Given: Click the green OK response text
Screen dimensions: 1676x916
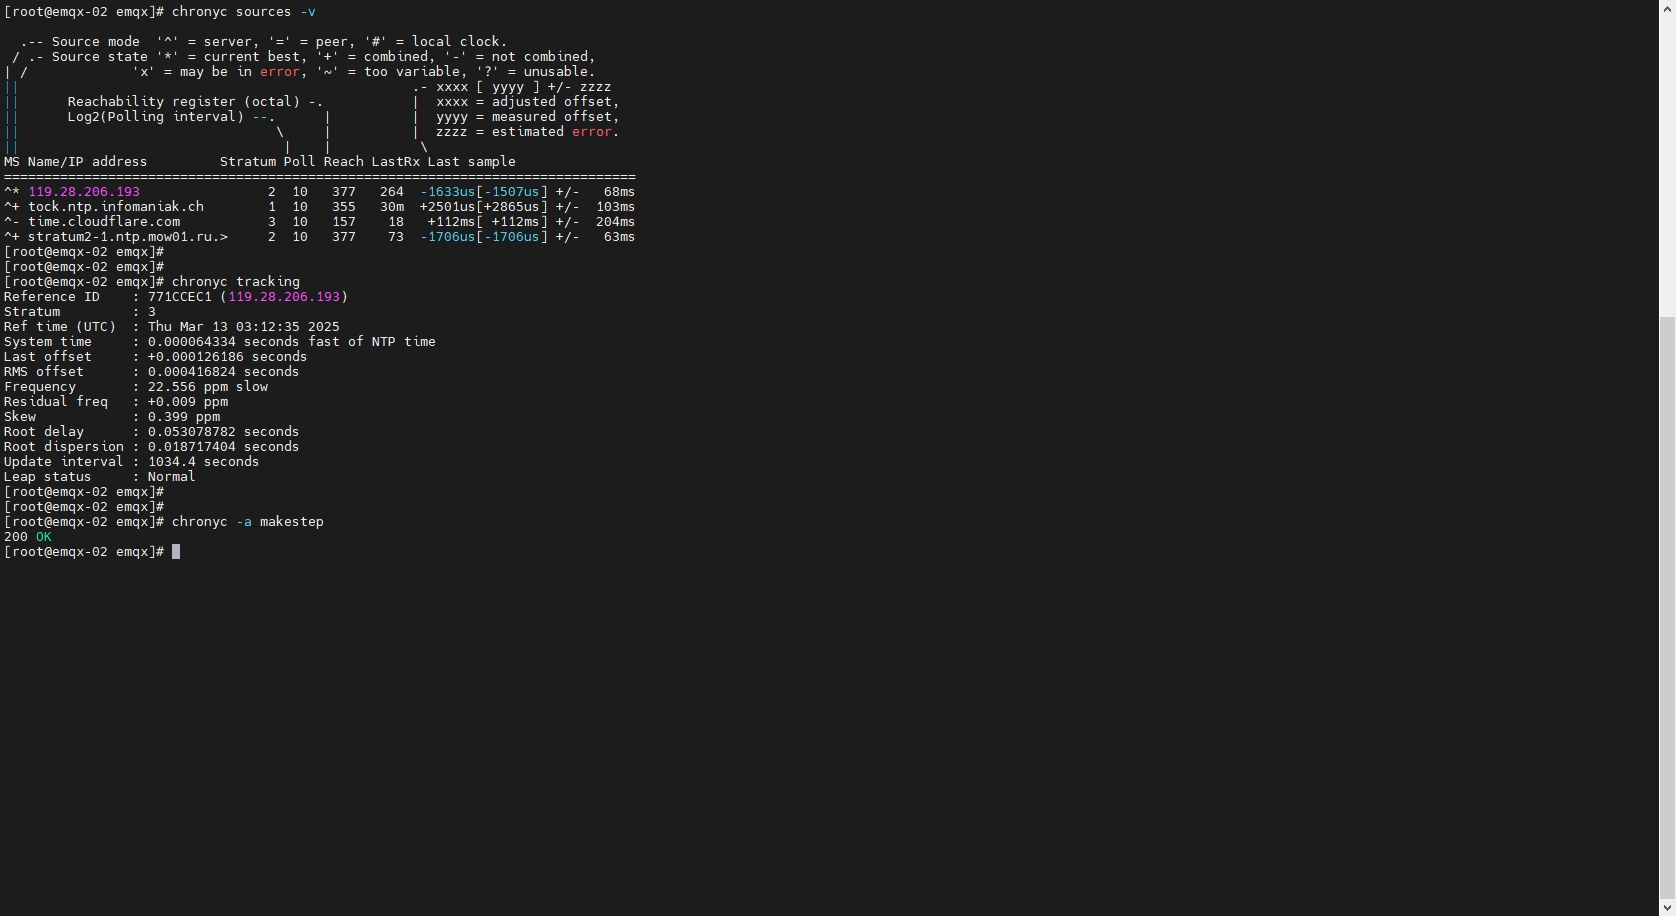Looking at the screenshot, I should tap(44, 537).
